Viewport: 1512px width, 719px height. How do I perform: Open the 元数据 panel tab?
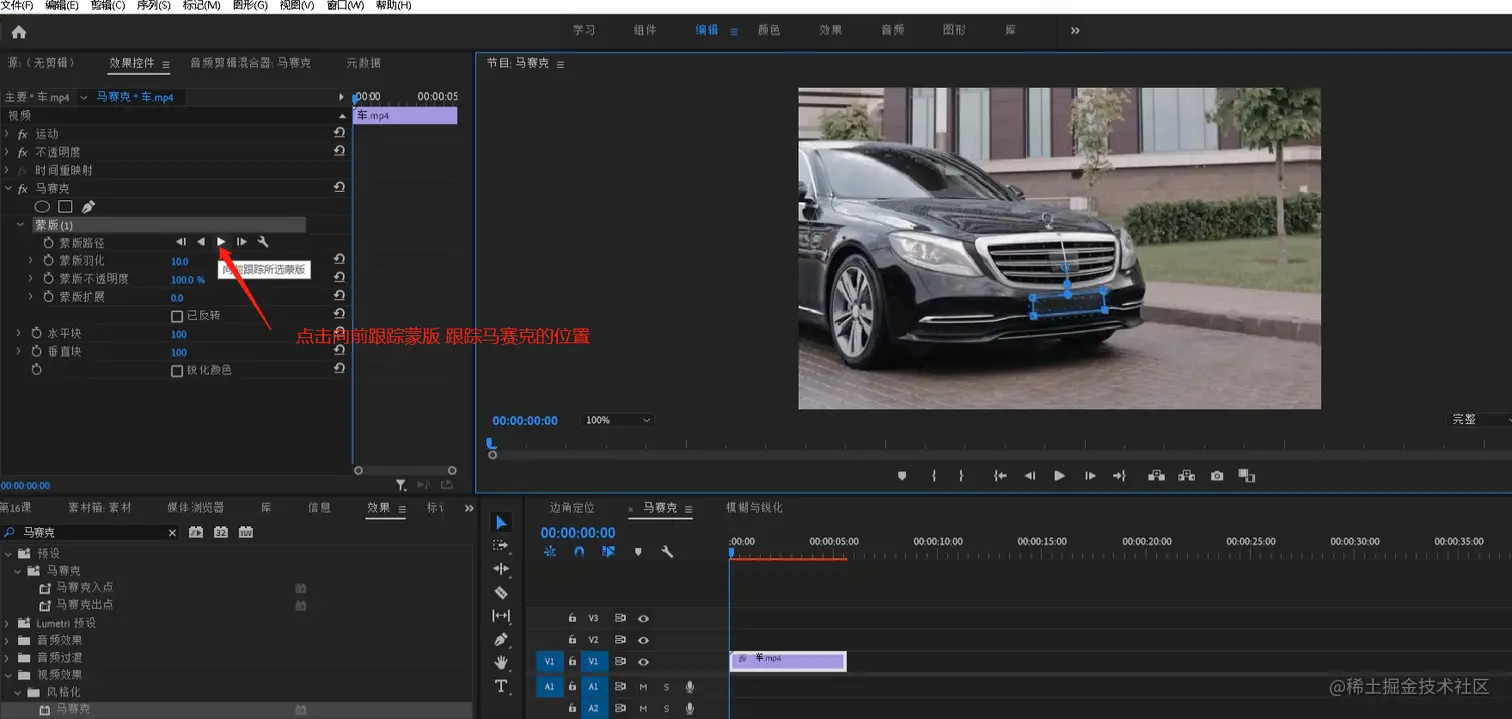point(363,63)
